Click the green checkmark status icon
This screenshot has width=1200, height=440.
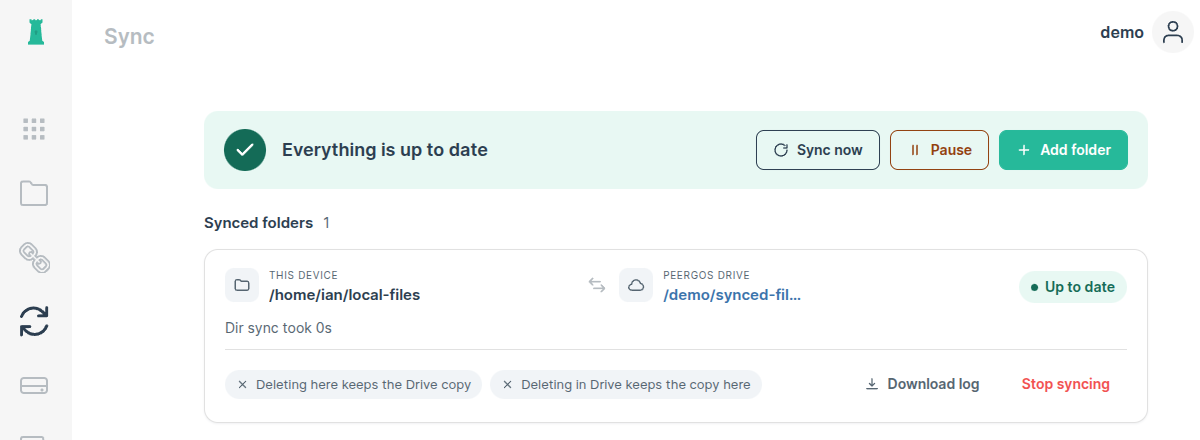245,150
